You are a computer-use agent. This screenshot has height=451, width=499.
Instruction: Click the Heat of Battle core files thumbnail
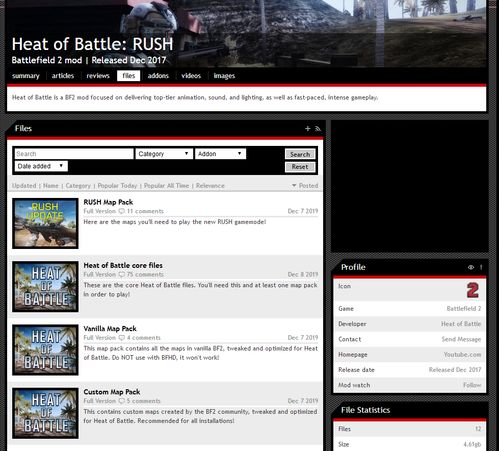point(45,287)
